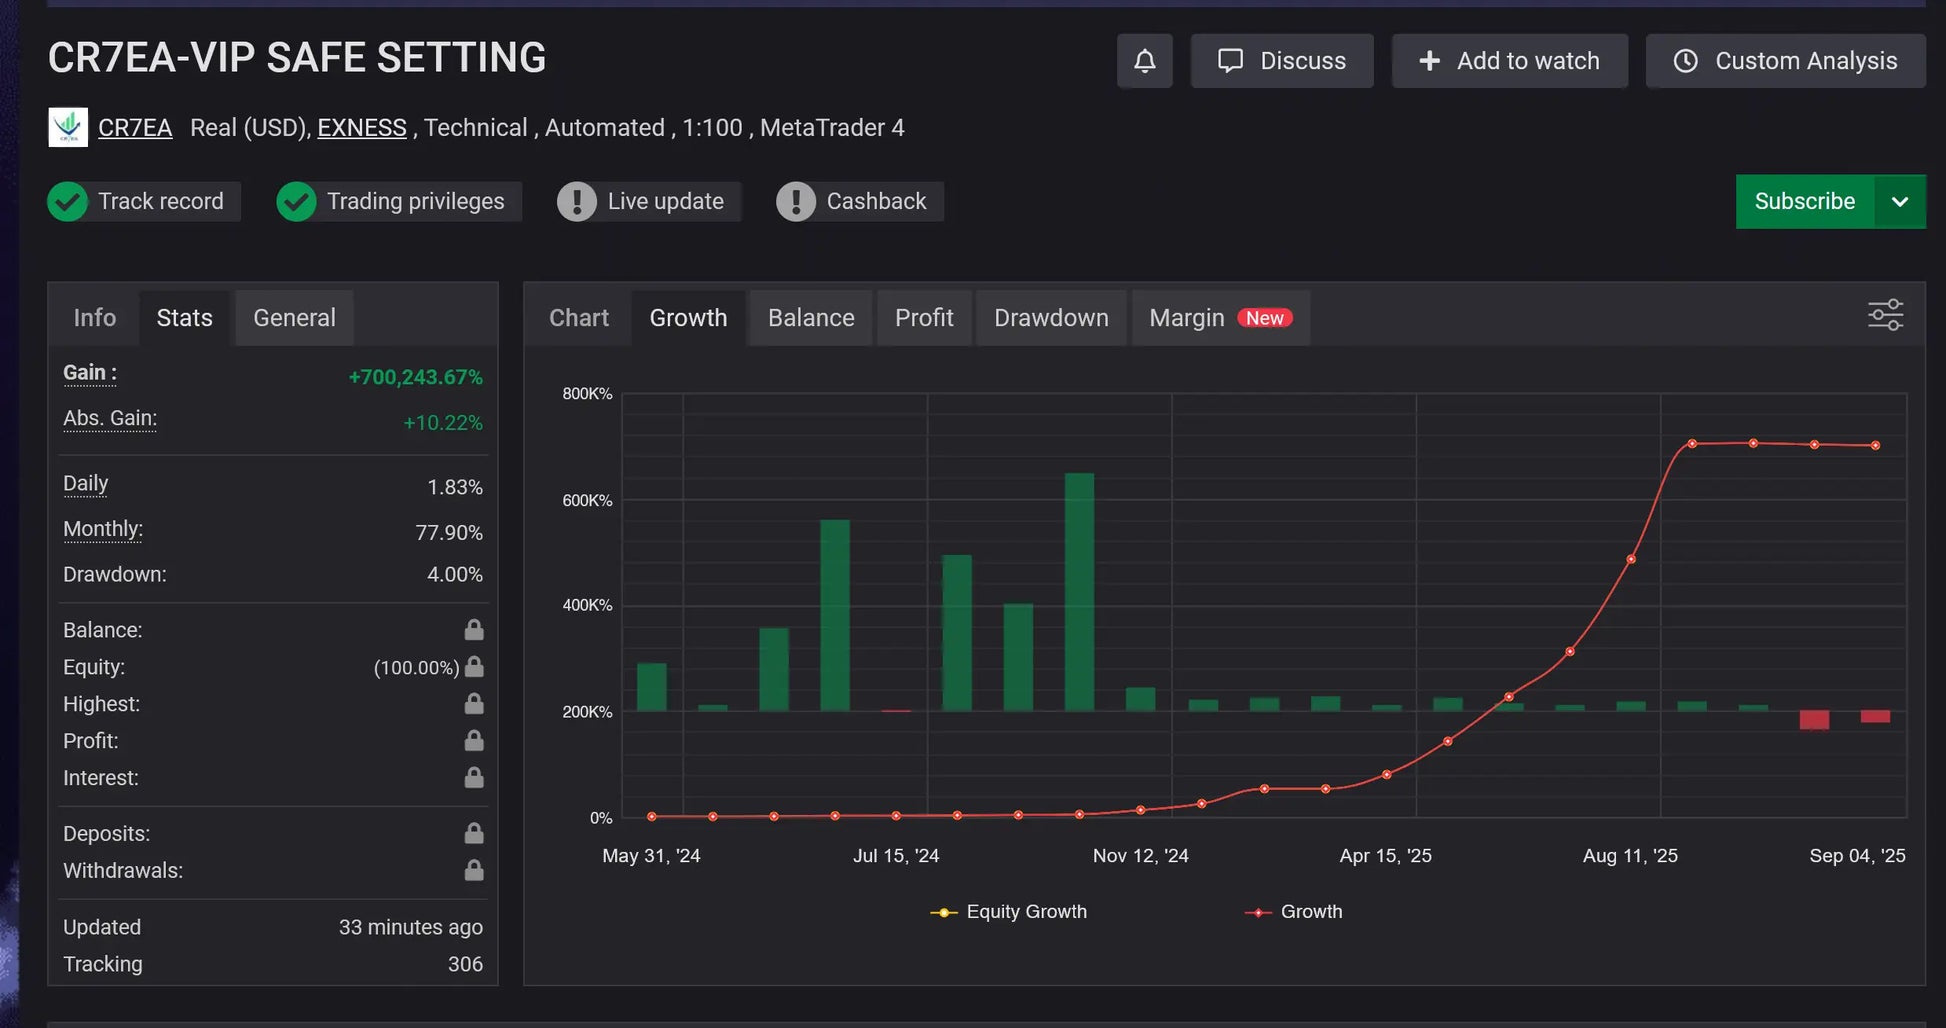Select the Growth tab

688,318
